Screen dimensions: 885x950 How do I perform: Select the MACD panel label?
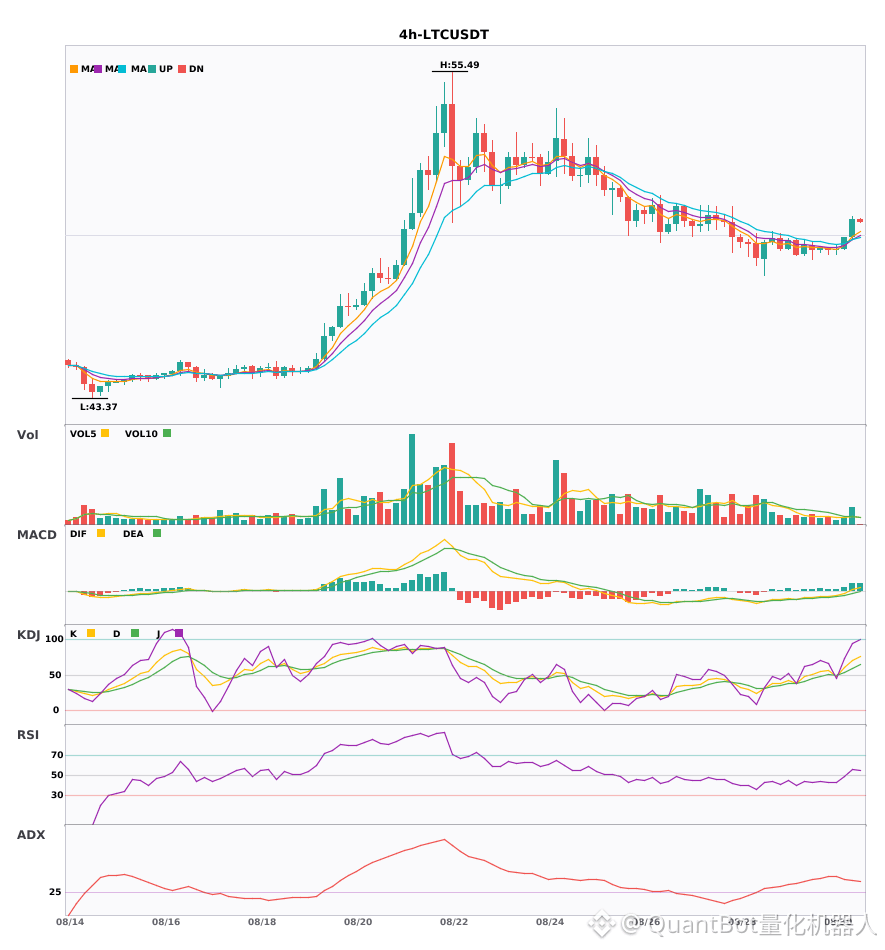coord(36,535)
